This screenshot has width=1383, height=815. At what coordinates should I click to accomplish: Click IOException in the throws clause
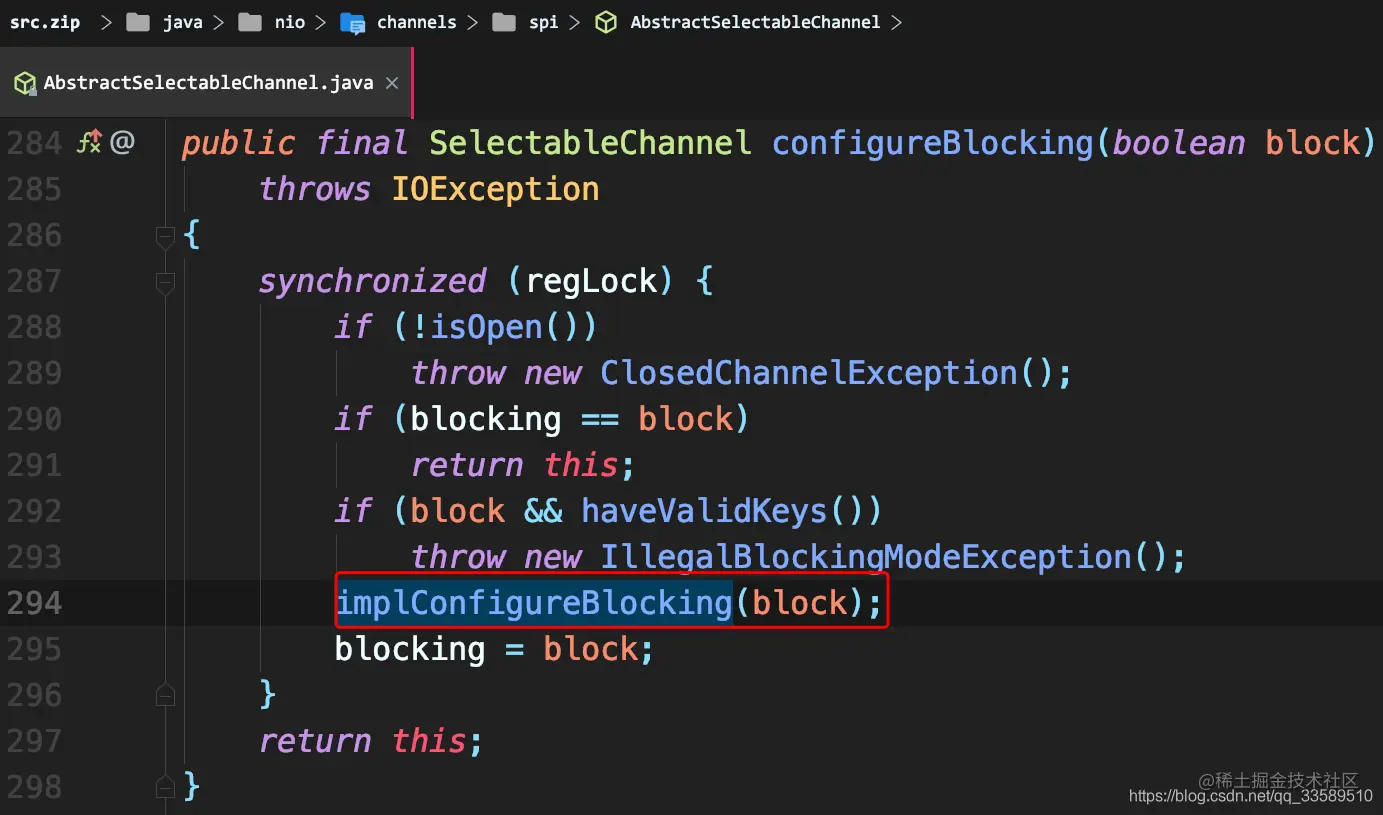coord(496,189)
